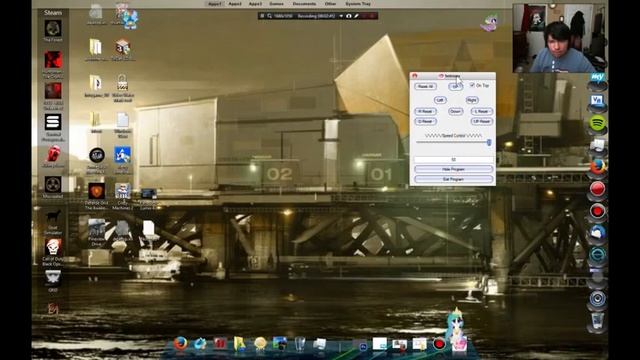Click the L Reset button
The height and width of the screenshot is (360, 640).
tap(482, 111)
